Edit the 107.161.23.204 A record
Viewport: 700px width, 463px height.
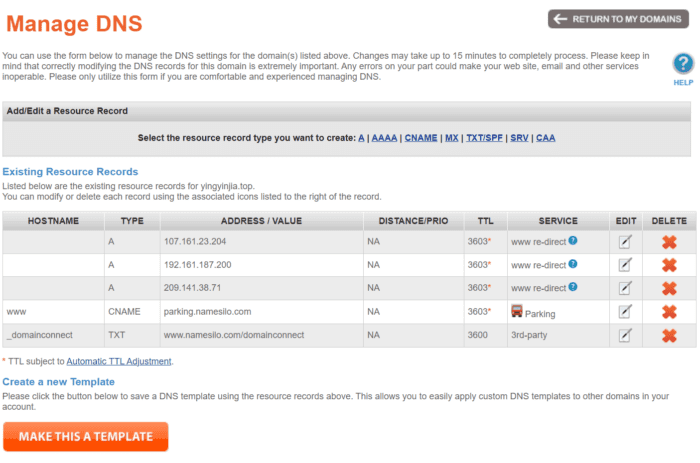[x=625, y=241]
